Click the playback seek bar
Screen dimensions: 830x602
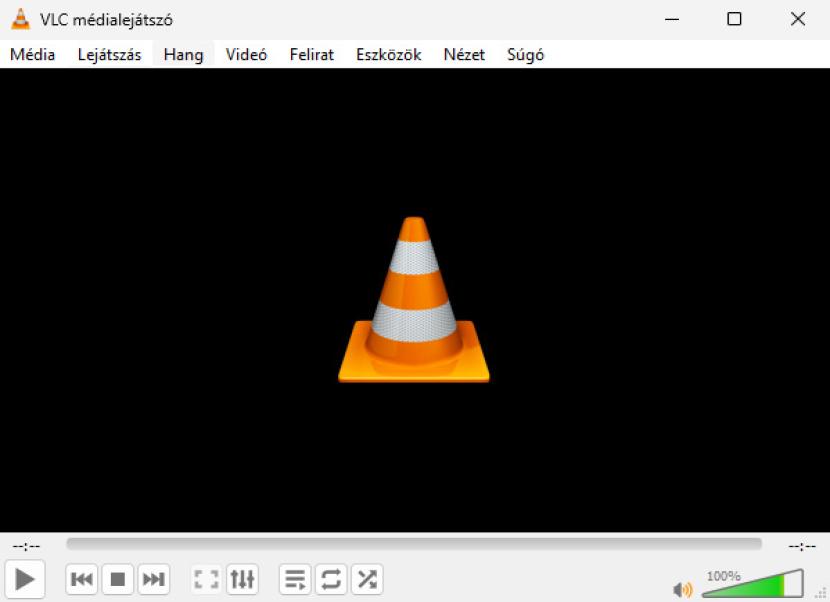tap(413, 544)
